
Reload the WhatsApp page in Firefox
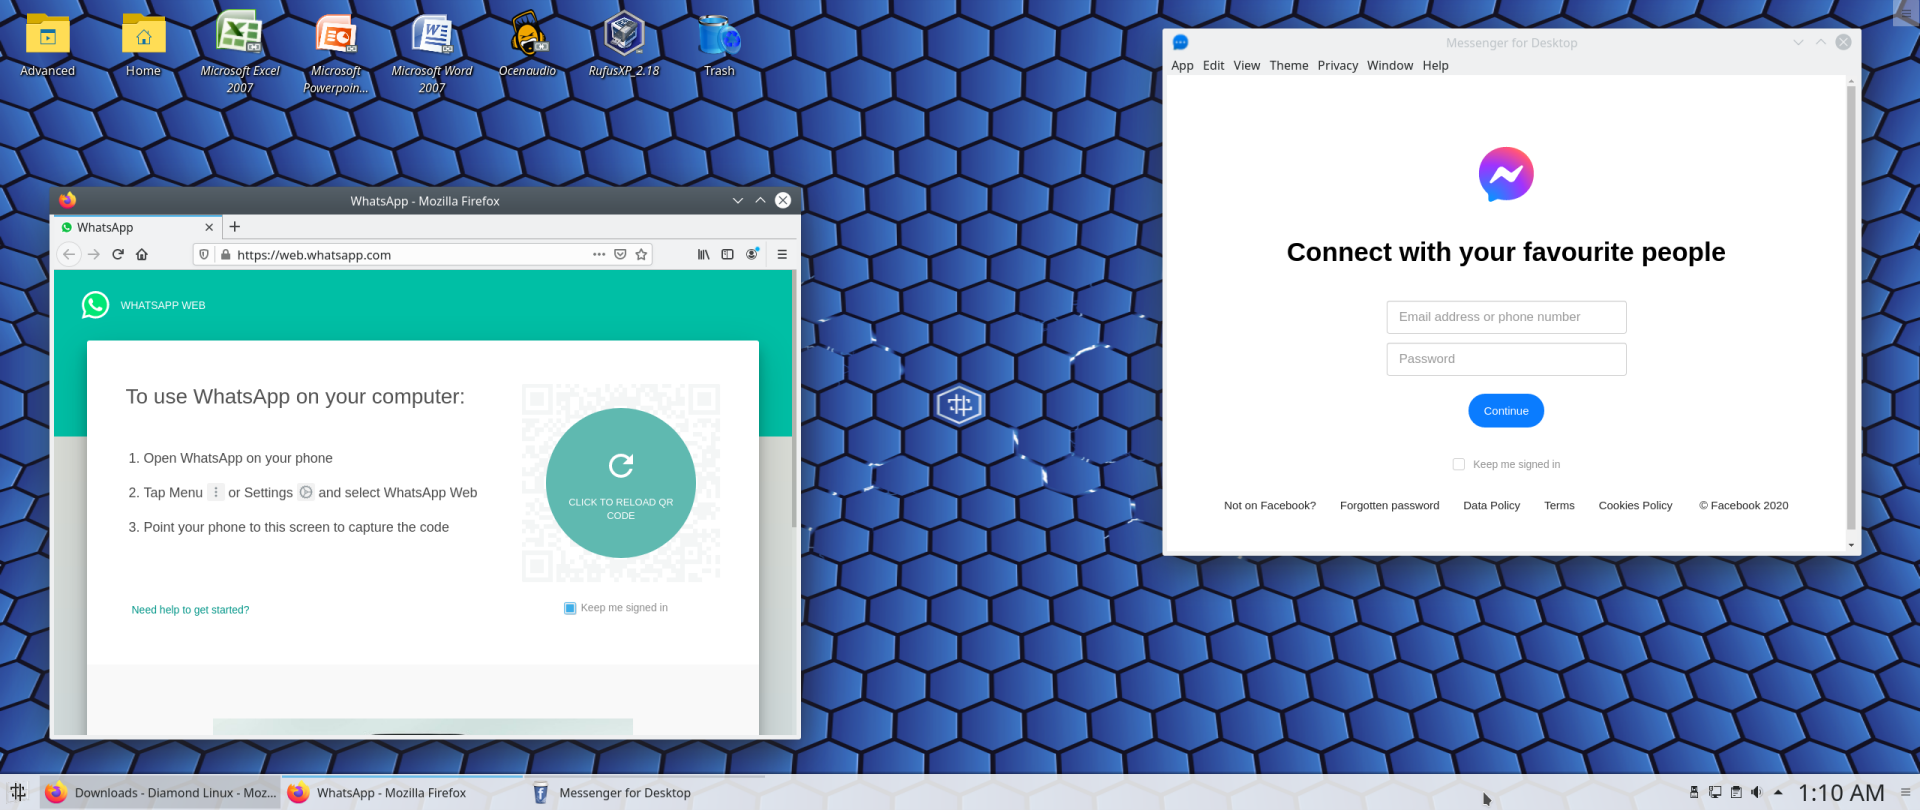click(x=118, y=254)
